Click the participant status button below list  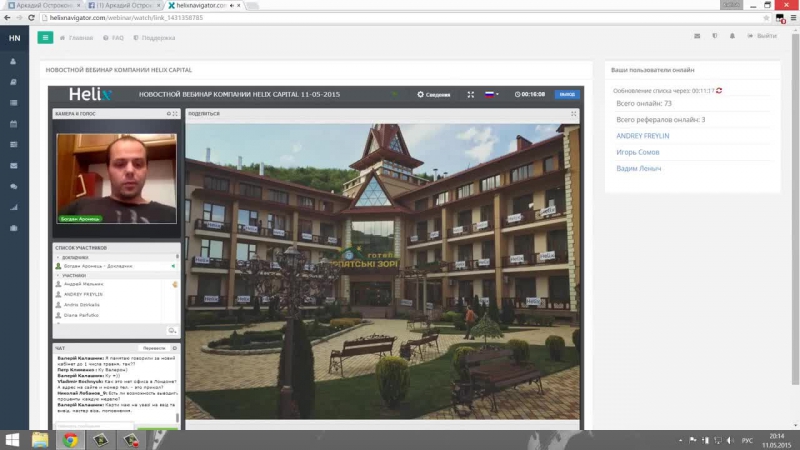click(x=172, y=331)
